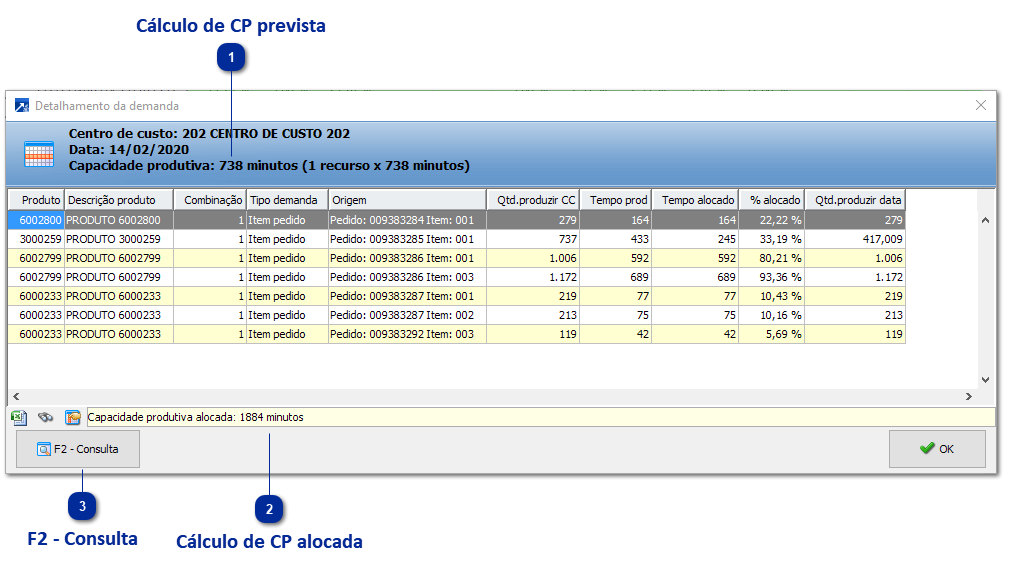Select origin Pedido: 009383287 Item: 002
The width and height of the screenshot is (1020, 570).
click(x=407, y=315)
